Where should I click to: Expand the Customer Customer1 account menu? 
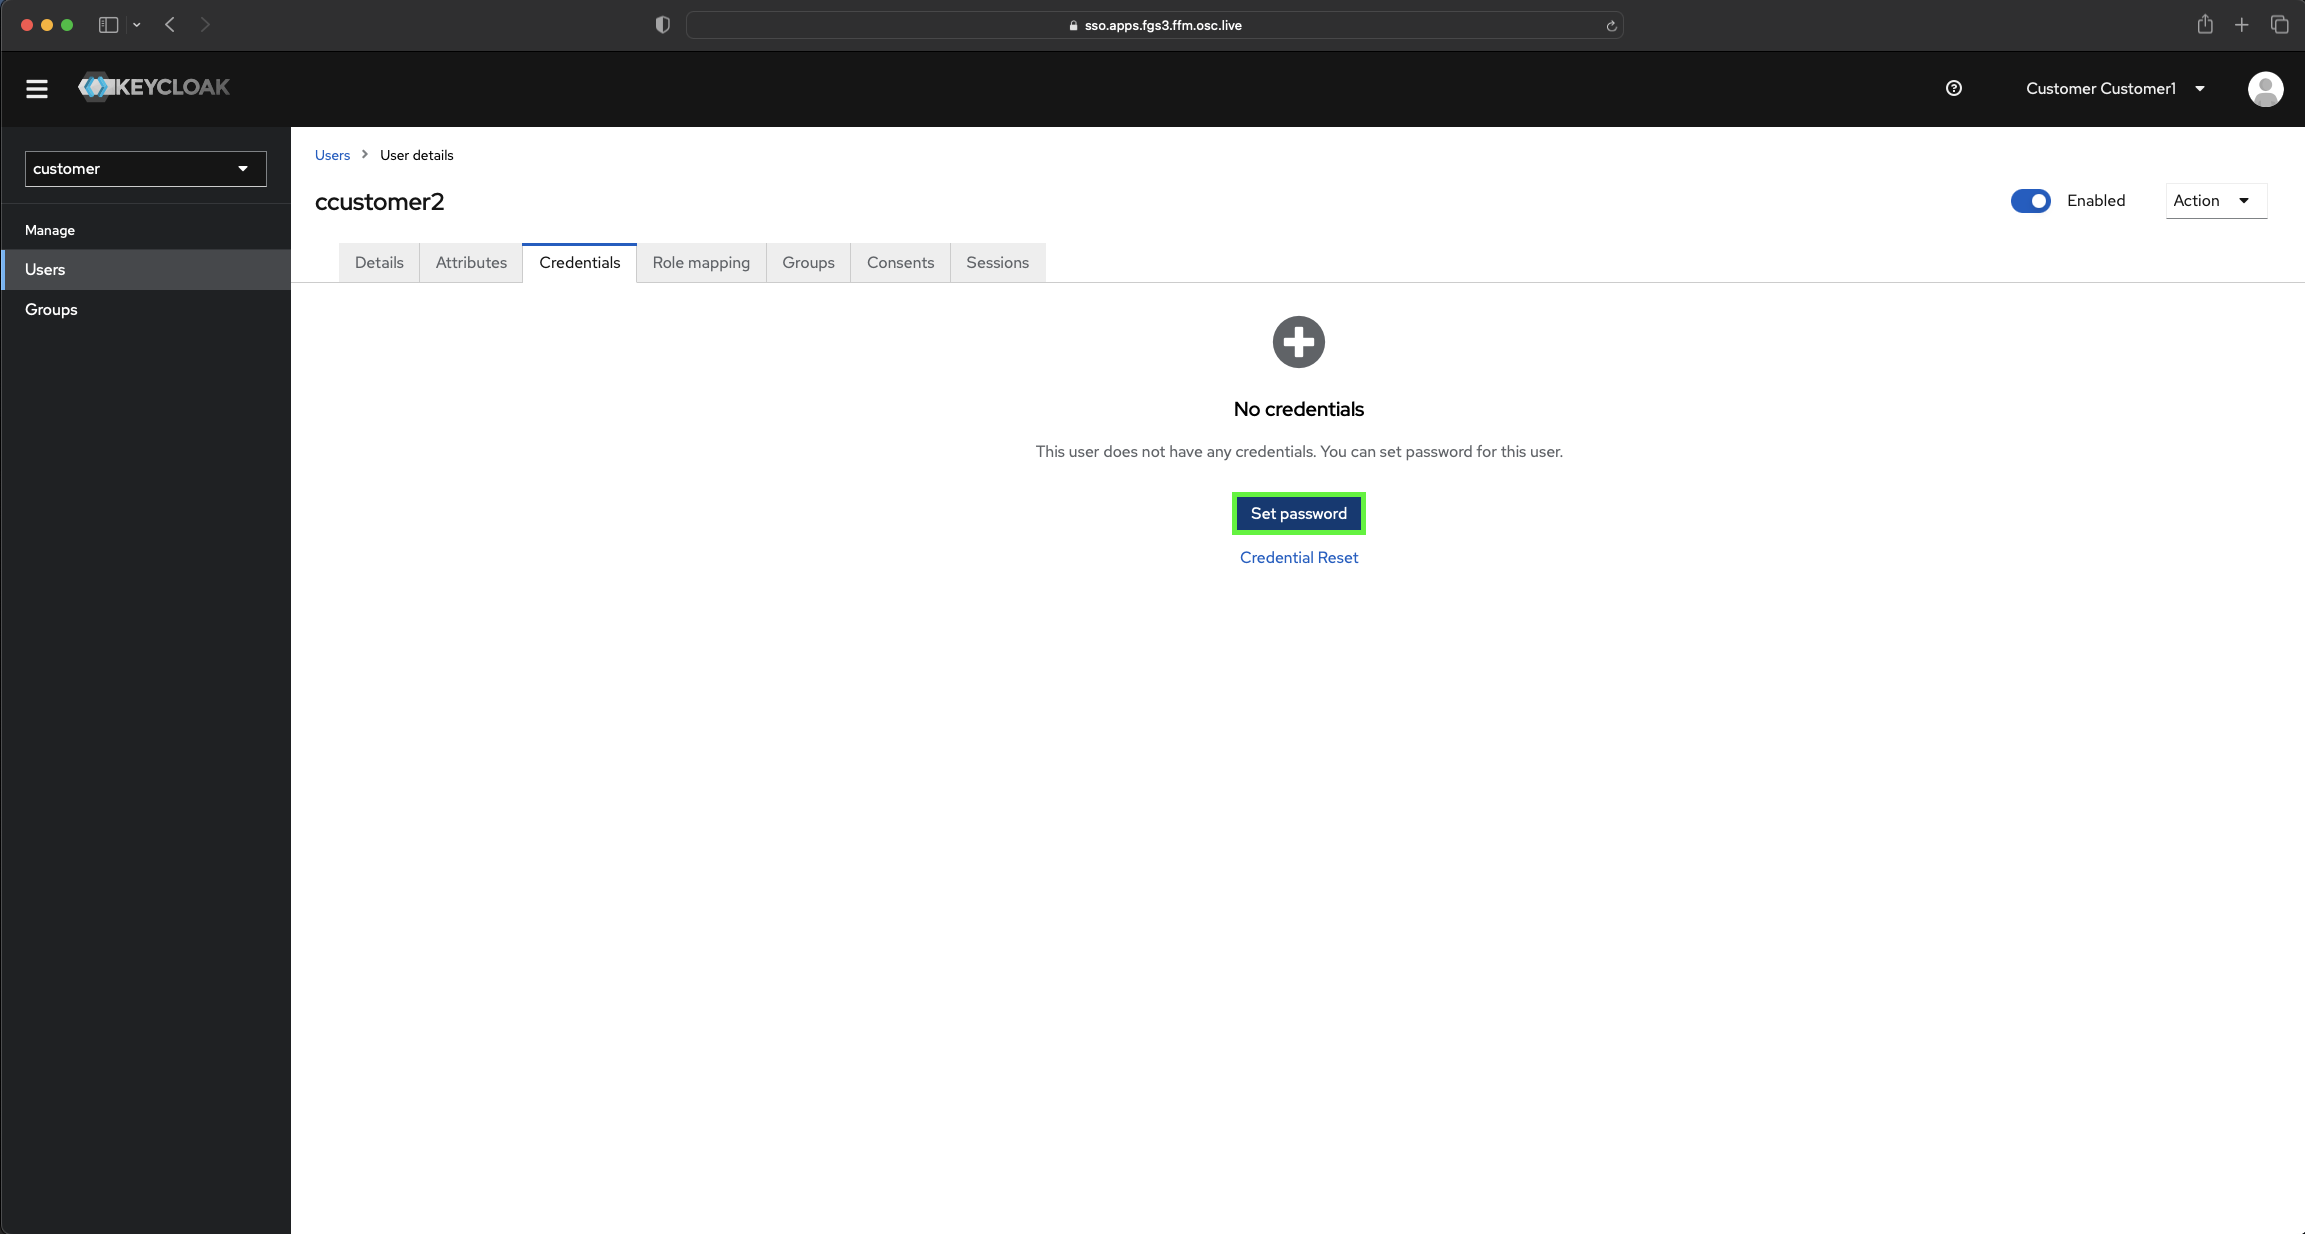pos(2113,88)
